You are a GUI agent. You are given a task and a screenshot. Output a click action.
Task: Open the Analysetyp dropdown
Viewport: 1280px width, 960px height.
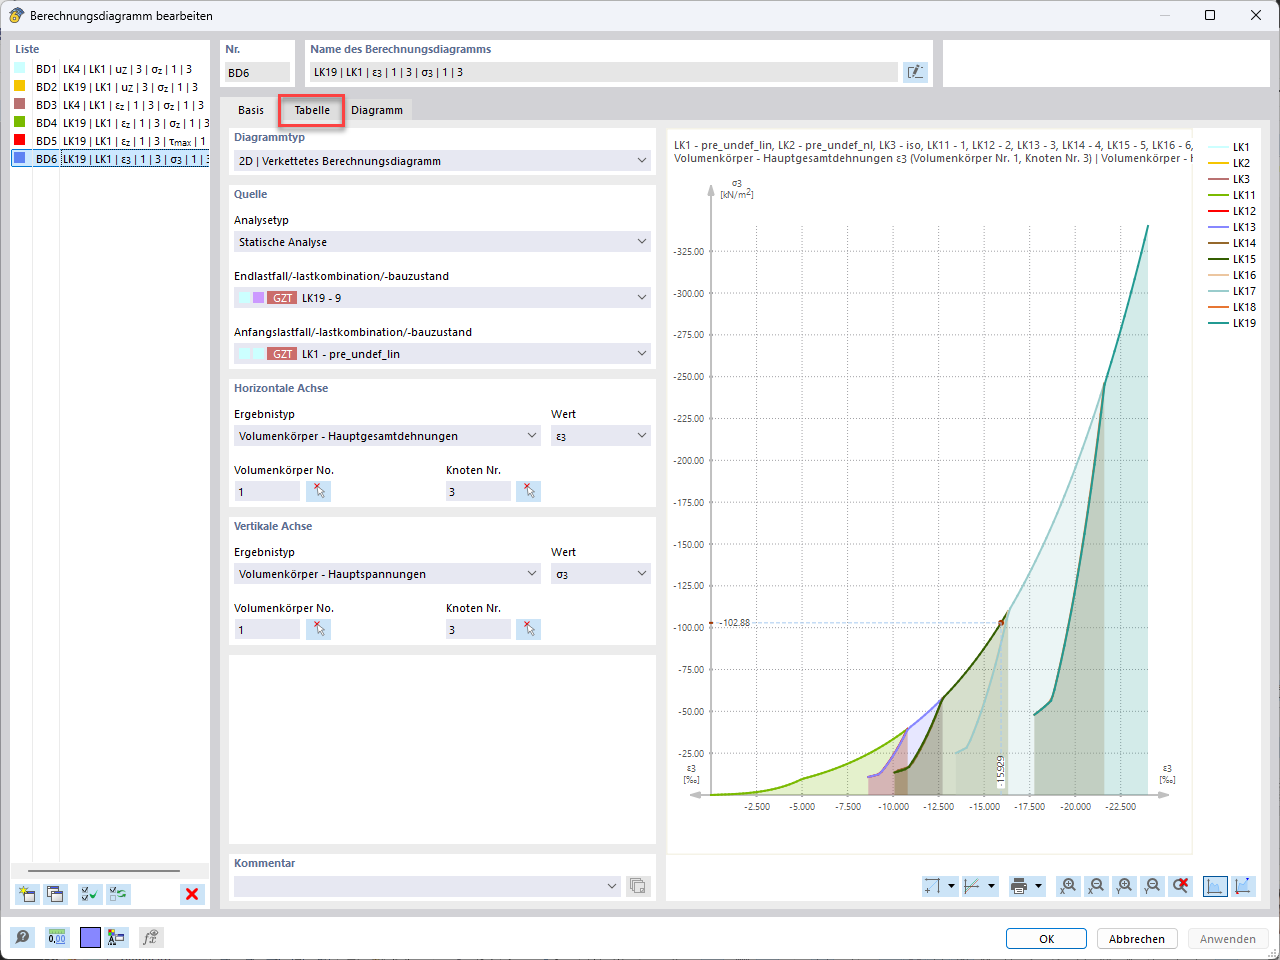pyautogui.click(x=642, y=242)
